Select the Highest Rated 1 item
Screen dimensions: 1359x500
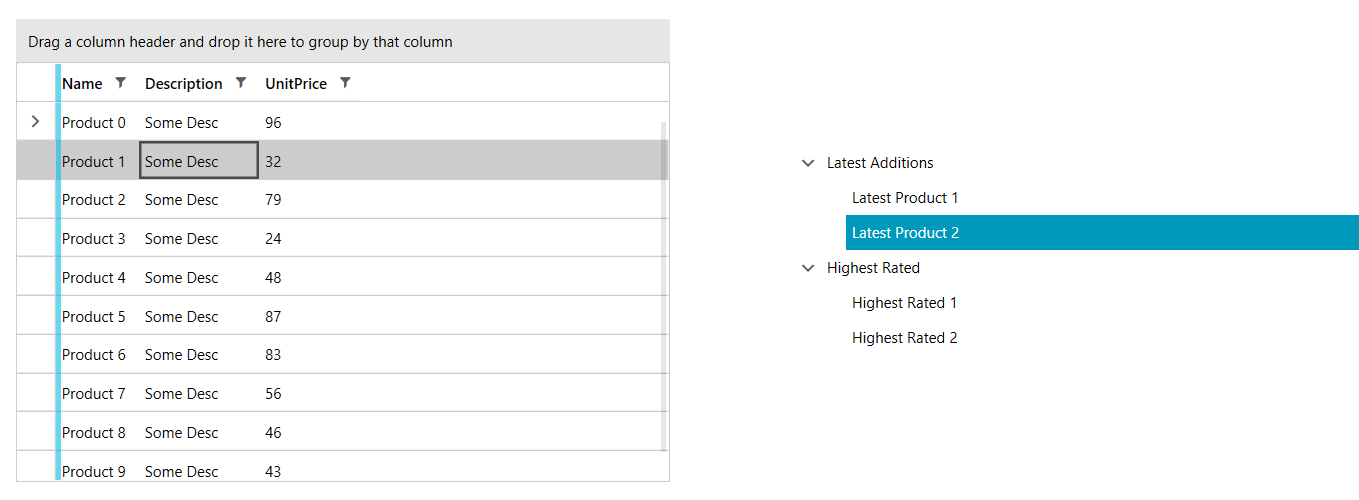coord(904,303)
